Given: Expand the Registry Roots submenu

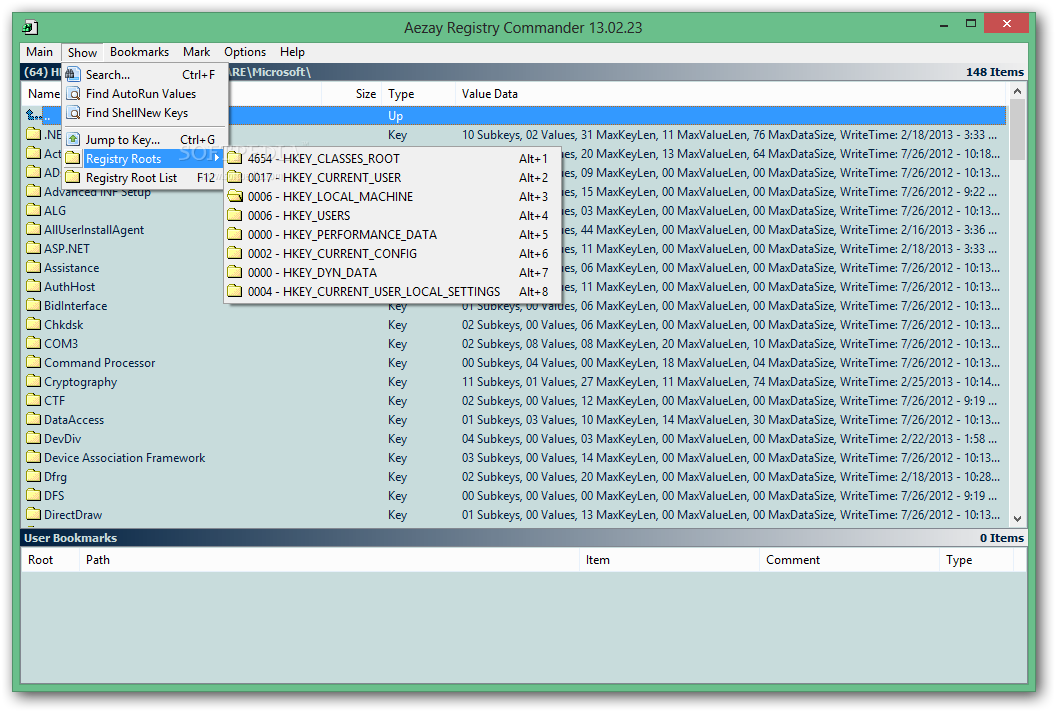Looking at the screenshot, I should [144, 159].
